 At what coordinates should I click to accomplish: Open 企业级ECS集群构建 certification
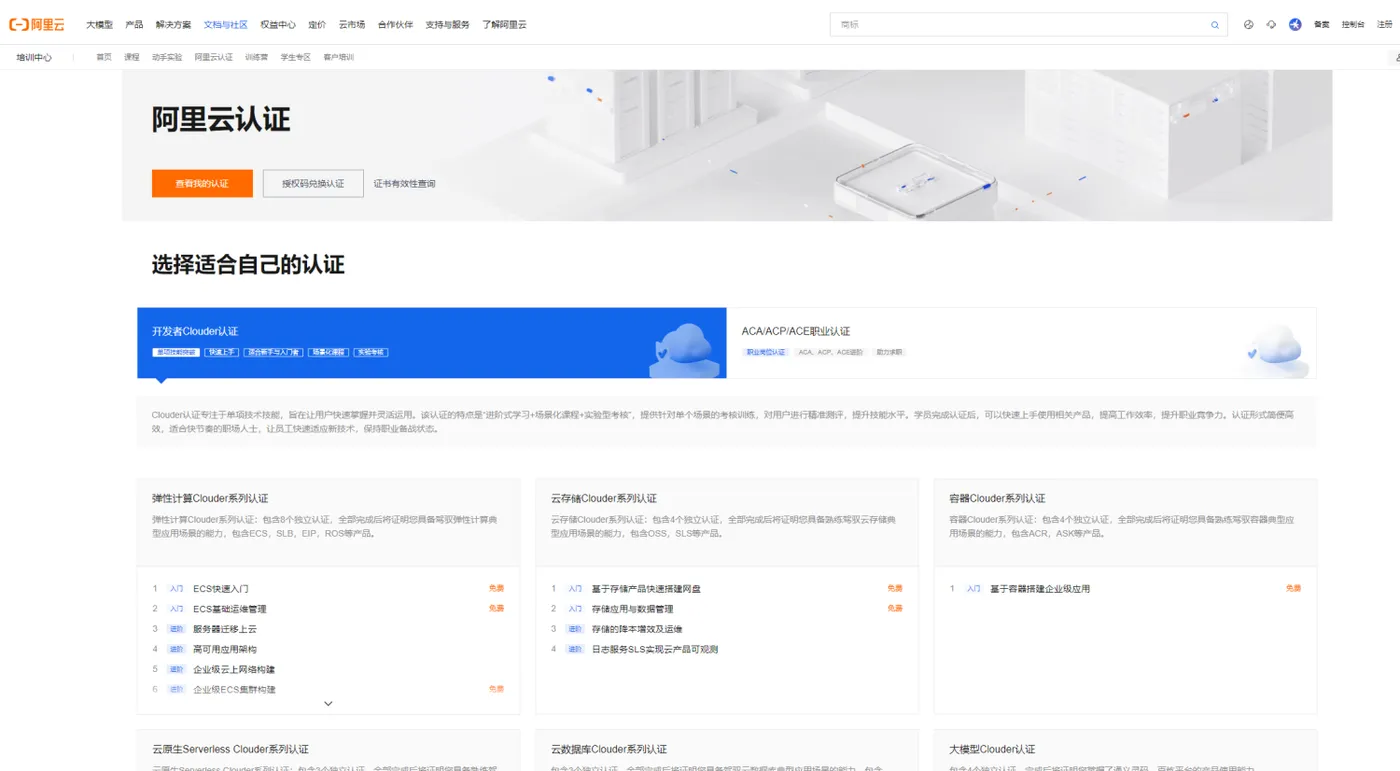pos(234,689)
